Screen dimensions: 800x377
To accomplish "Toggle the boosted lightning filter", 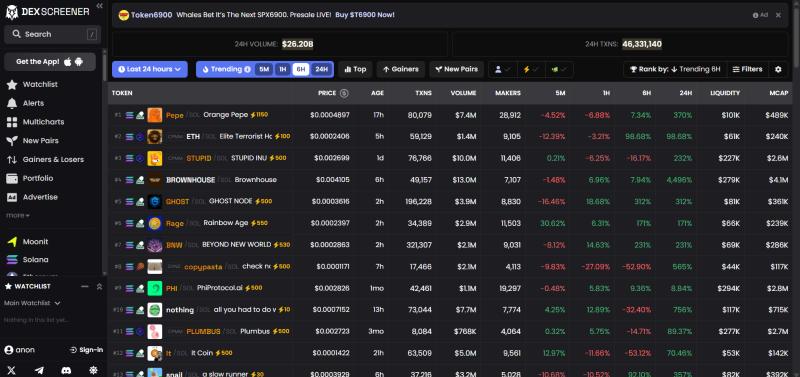I will click(531, 69).
